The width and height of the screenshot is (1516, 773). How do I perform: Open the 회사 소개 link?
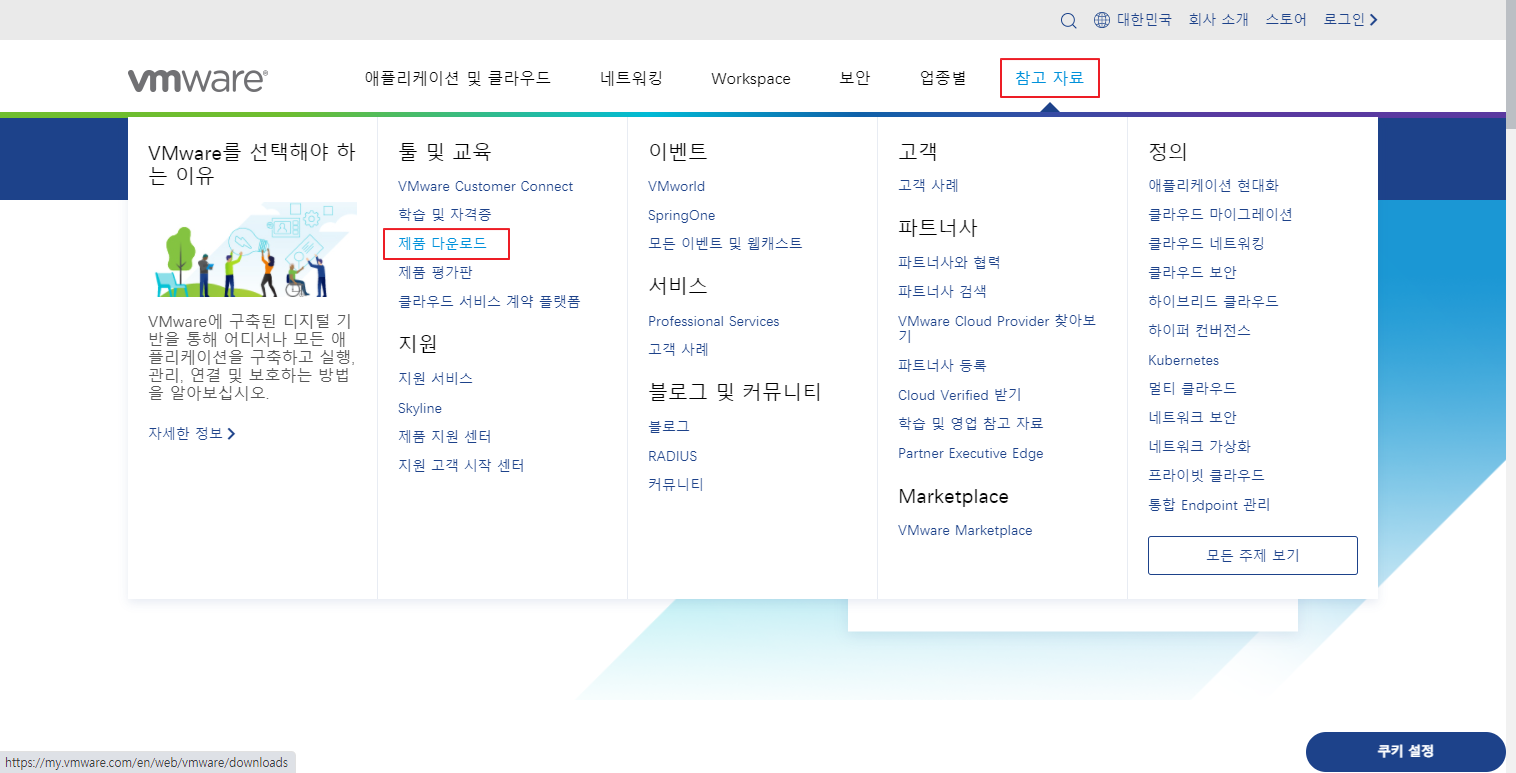point(1218,19)
